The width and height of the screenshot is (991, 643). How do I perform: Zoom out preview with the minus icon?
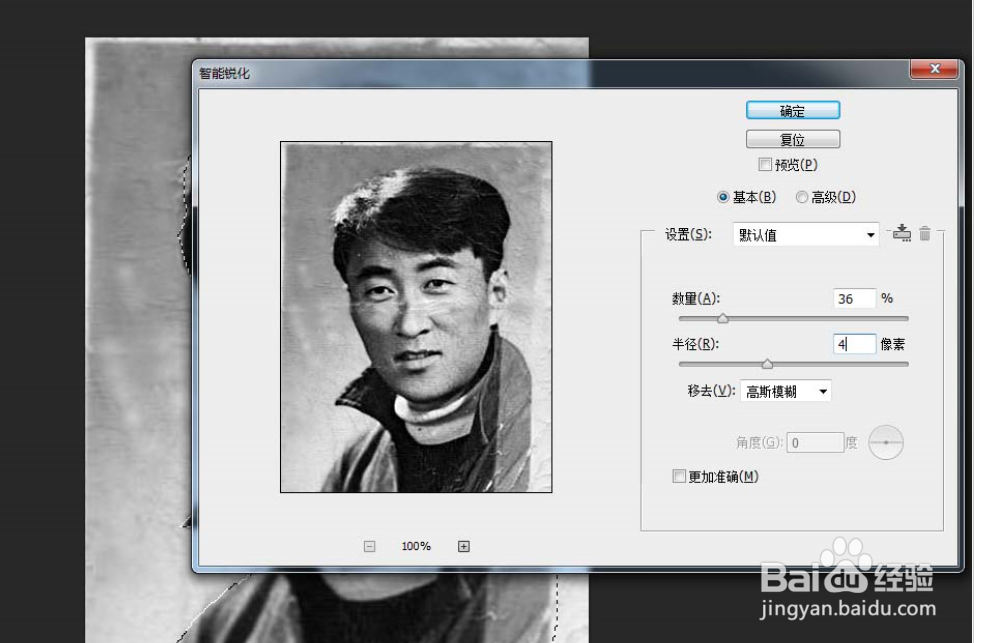370,546
